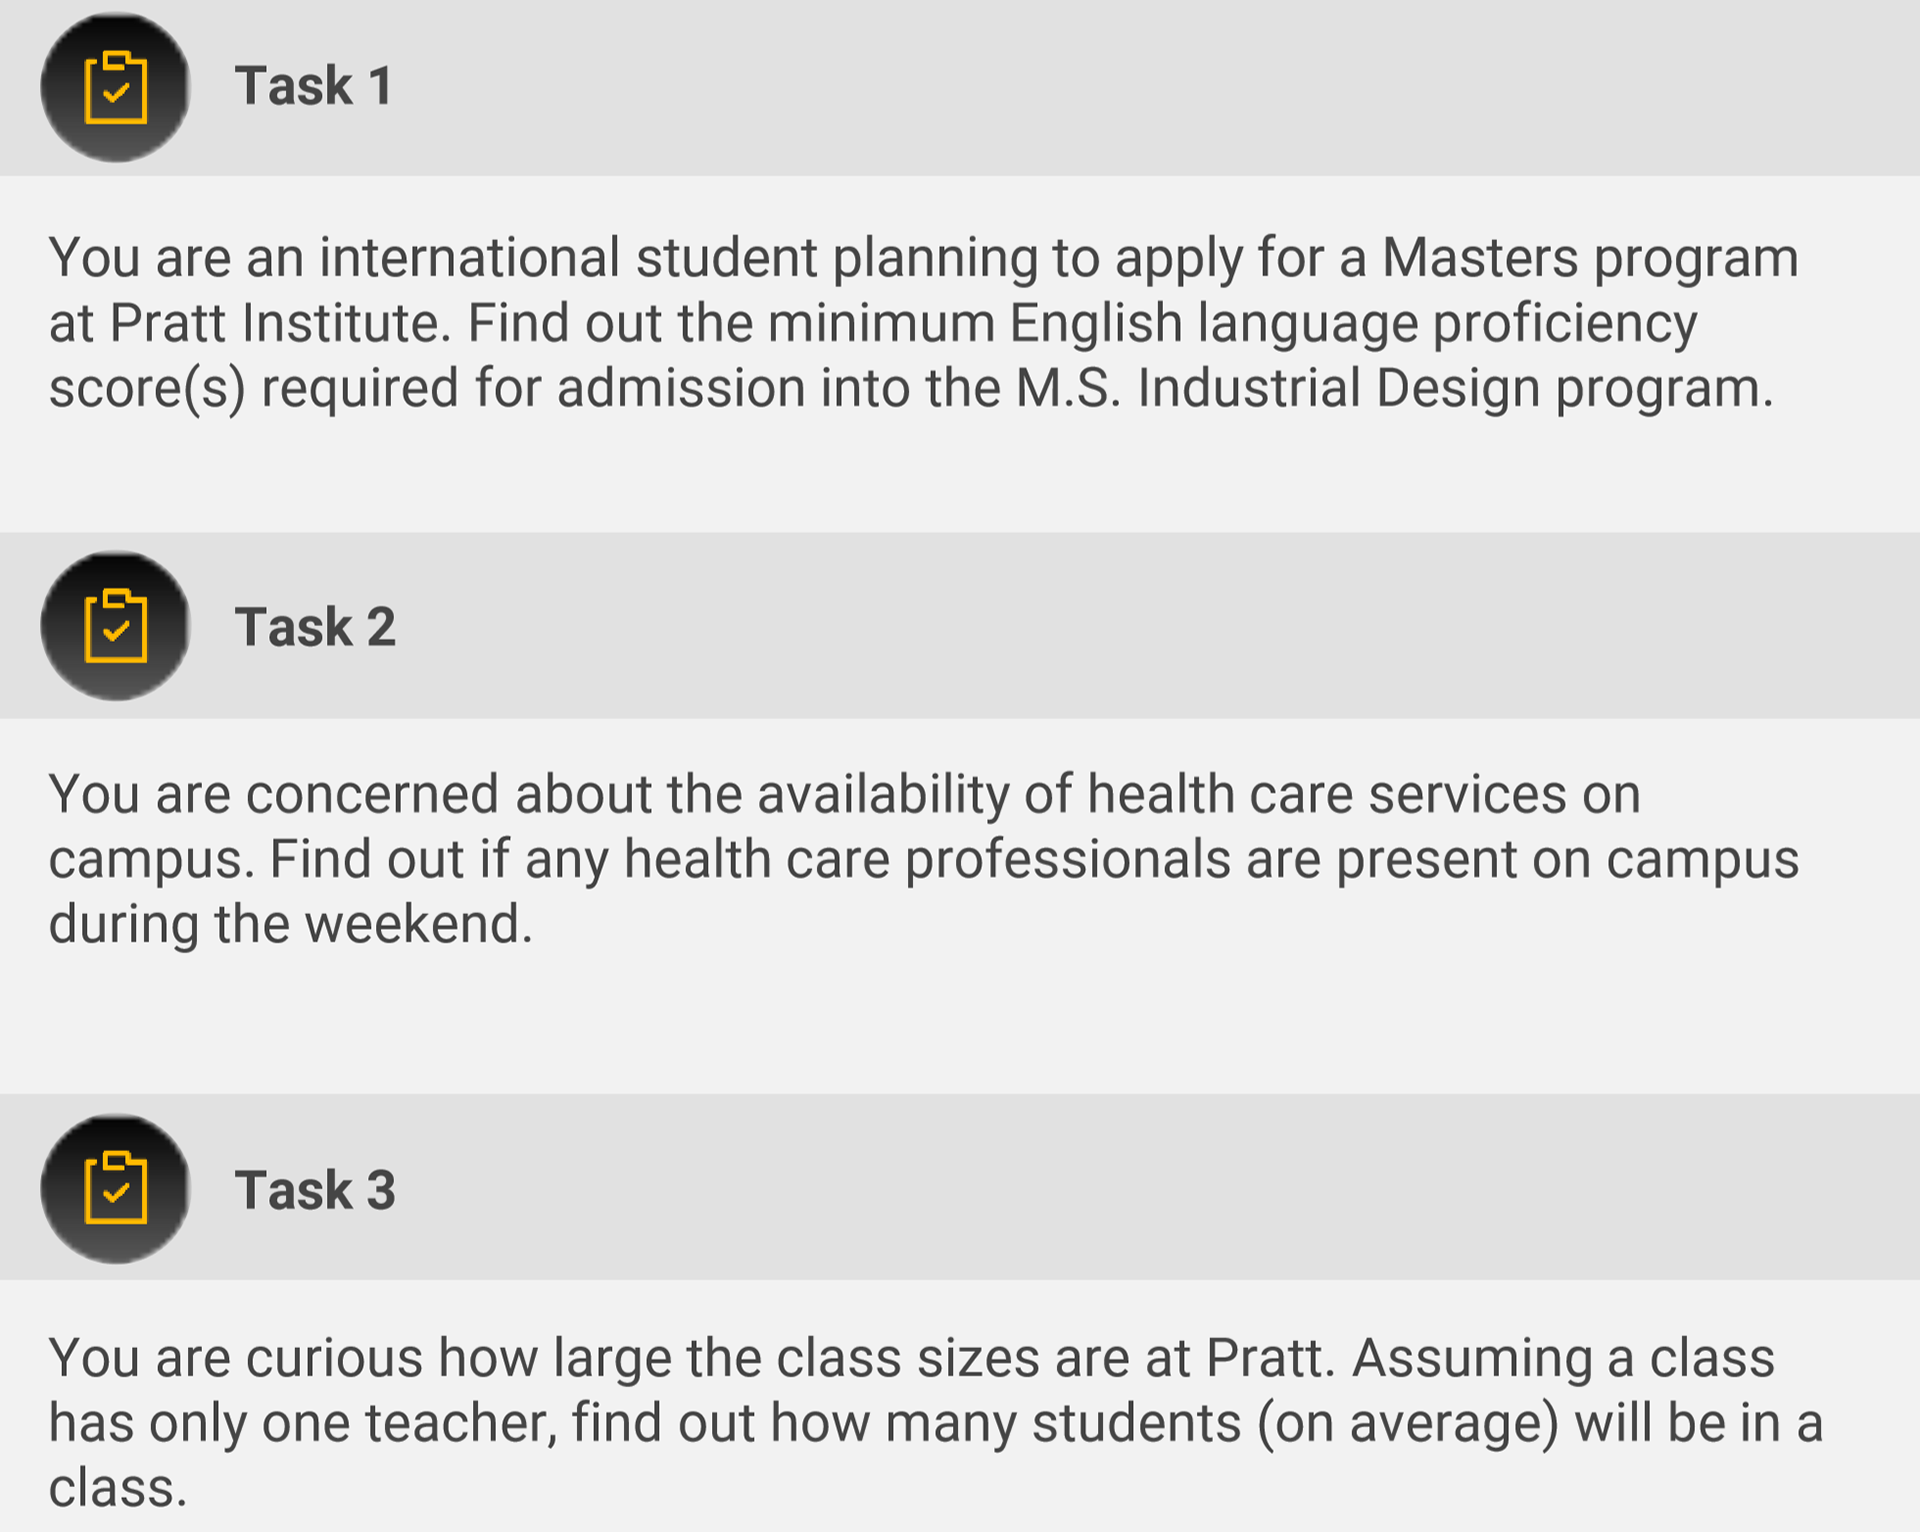Click "You are concerned" opening in Task 2

(273, 795)
